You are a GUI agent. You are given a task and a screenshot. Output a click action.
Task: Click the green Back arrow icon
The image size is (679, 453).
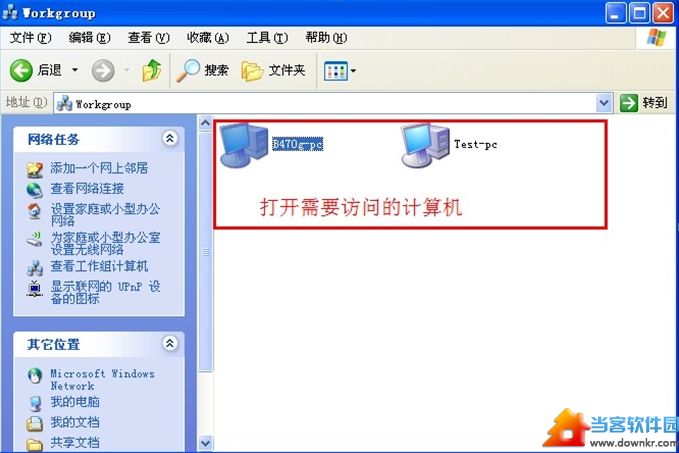[x=21, y=70]
